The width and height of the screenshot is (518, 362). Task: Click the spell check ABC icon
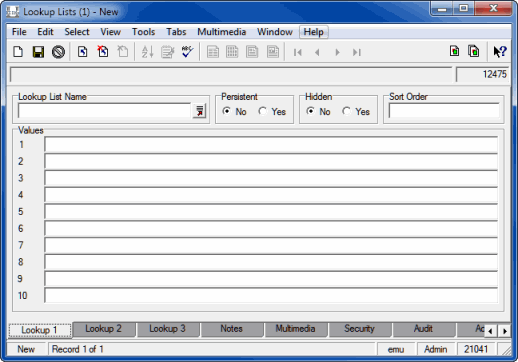pyautogui.click(x=187, y=52)
